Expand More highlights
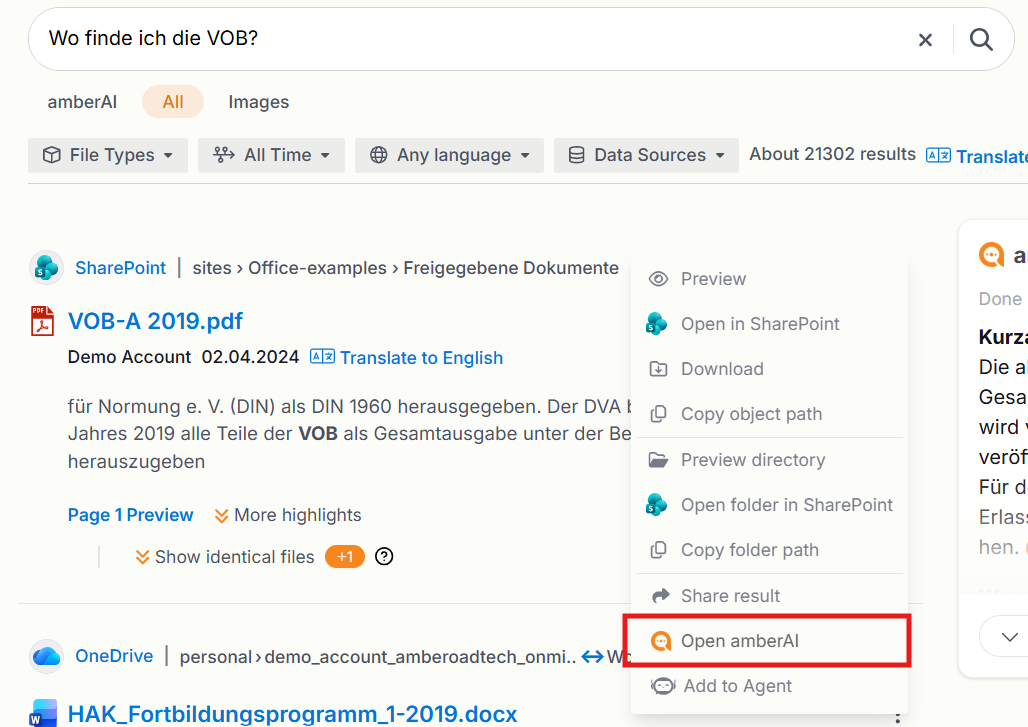 click(x=288, y=515)
